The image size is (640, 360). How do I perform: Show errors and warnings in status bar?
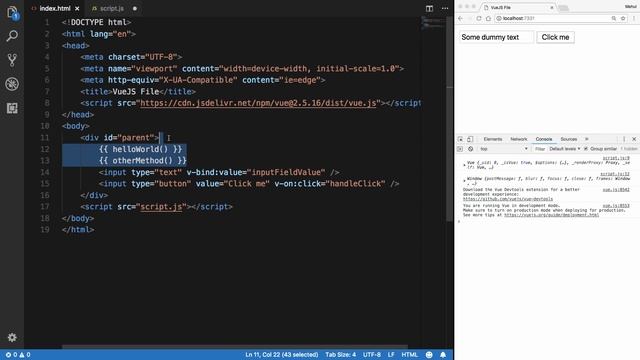point(18,355)
